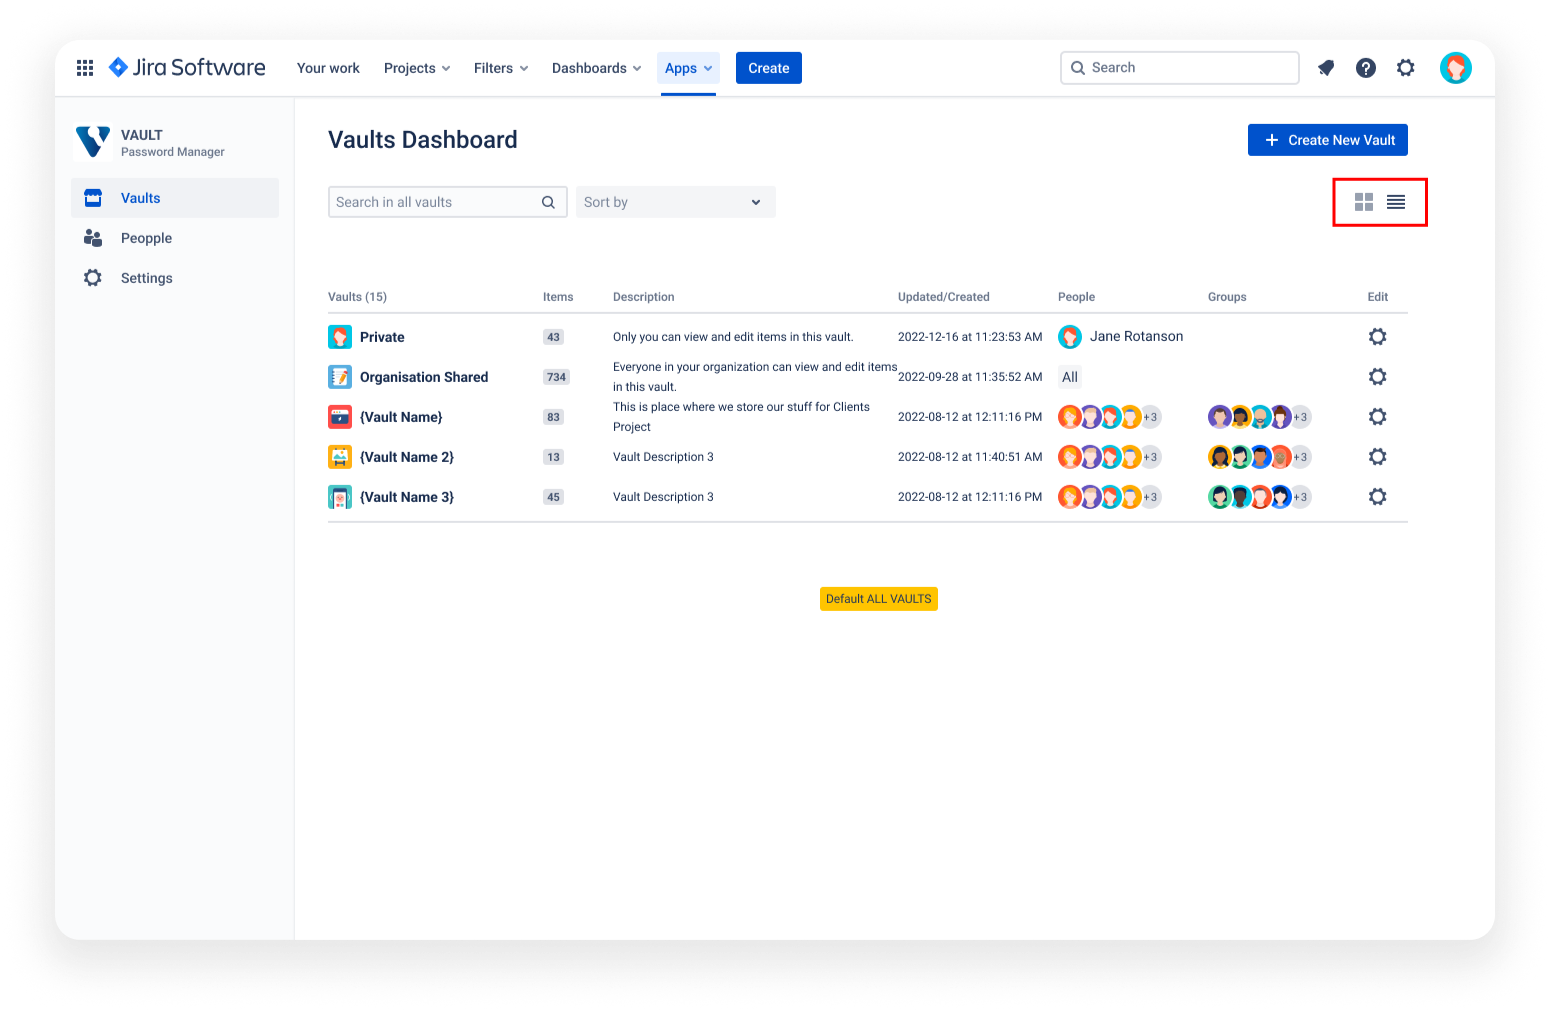Open settings for Organisation Shared vault
1550x1011 pixels.
(1377, 376)
